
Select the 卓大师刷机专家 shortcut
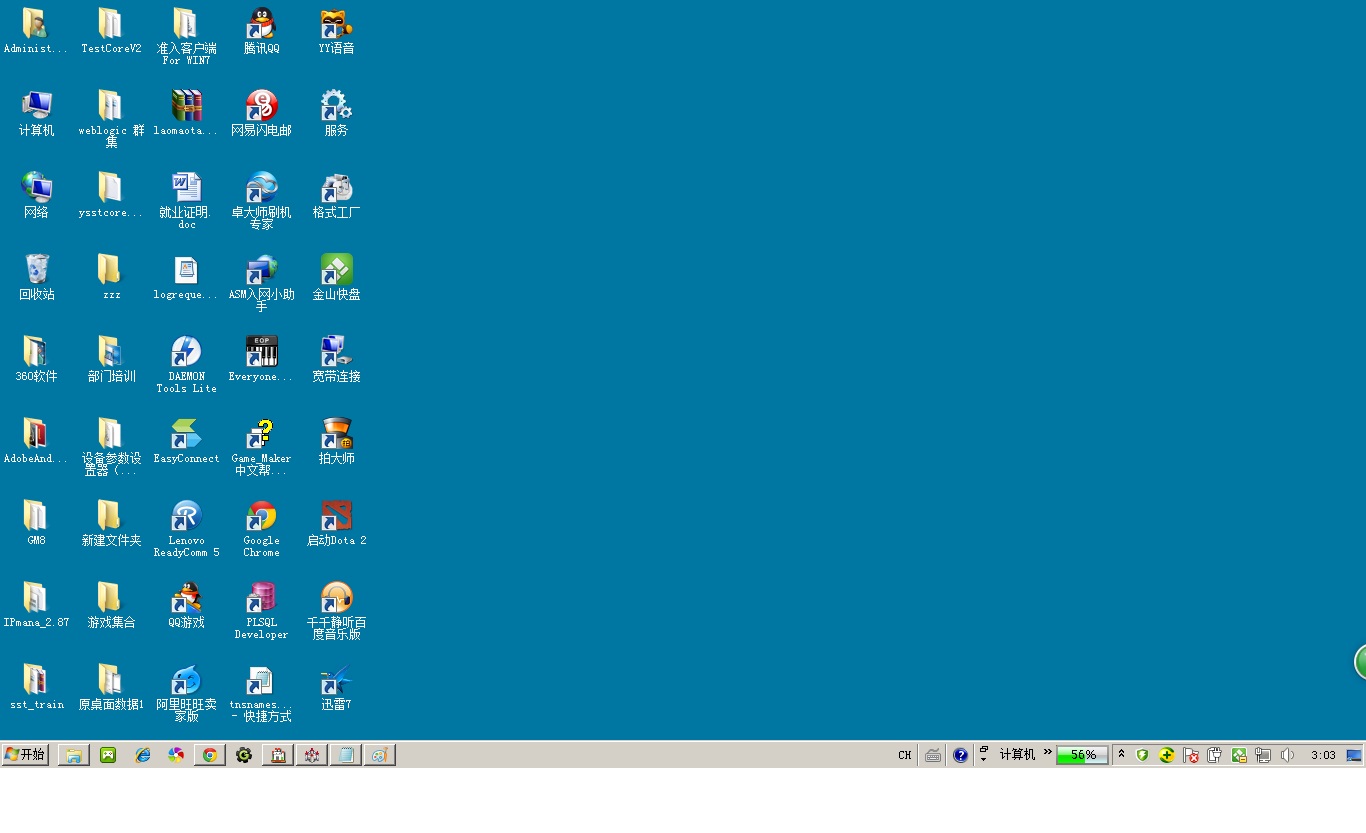click(261, 200)
